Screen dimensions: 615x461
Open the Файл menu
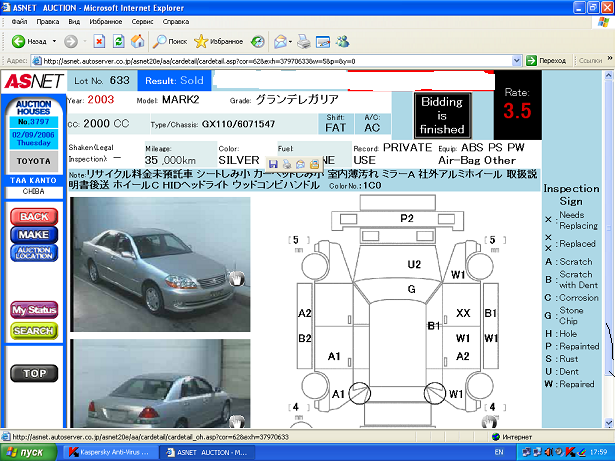point(19,22)
